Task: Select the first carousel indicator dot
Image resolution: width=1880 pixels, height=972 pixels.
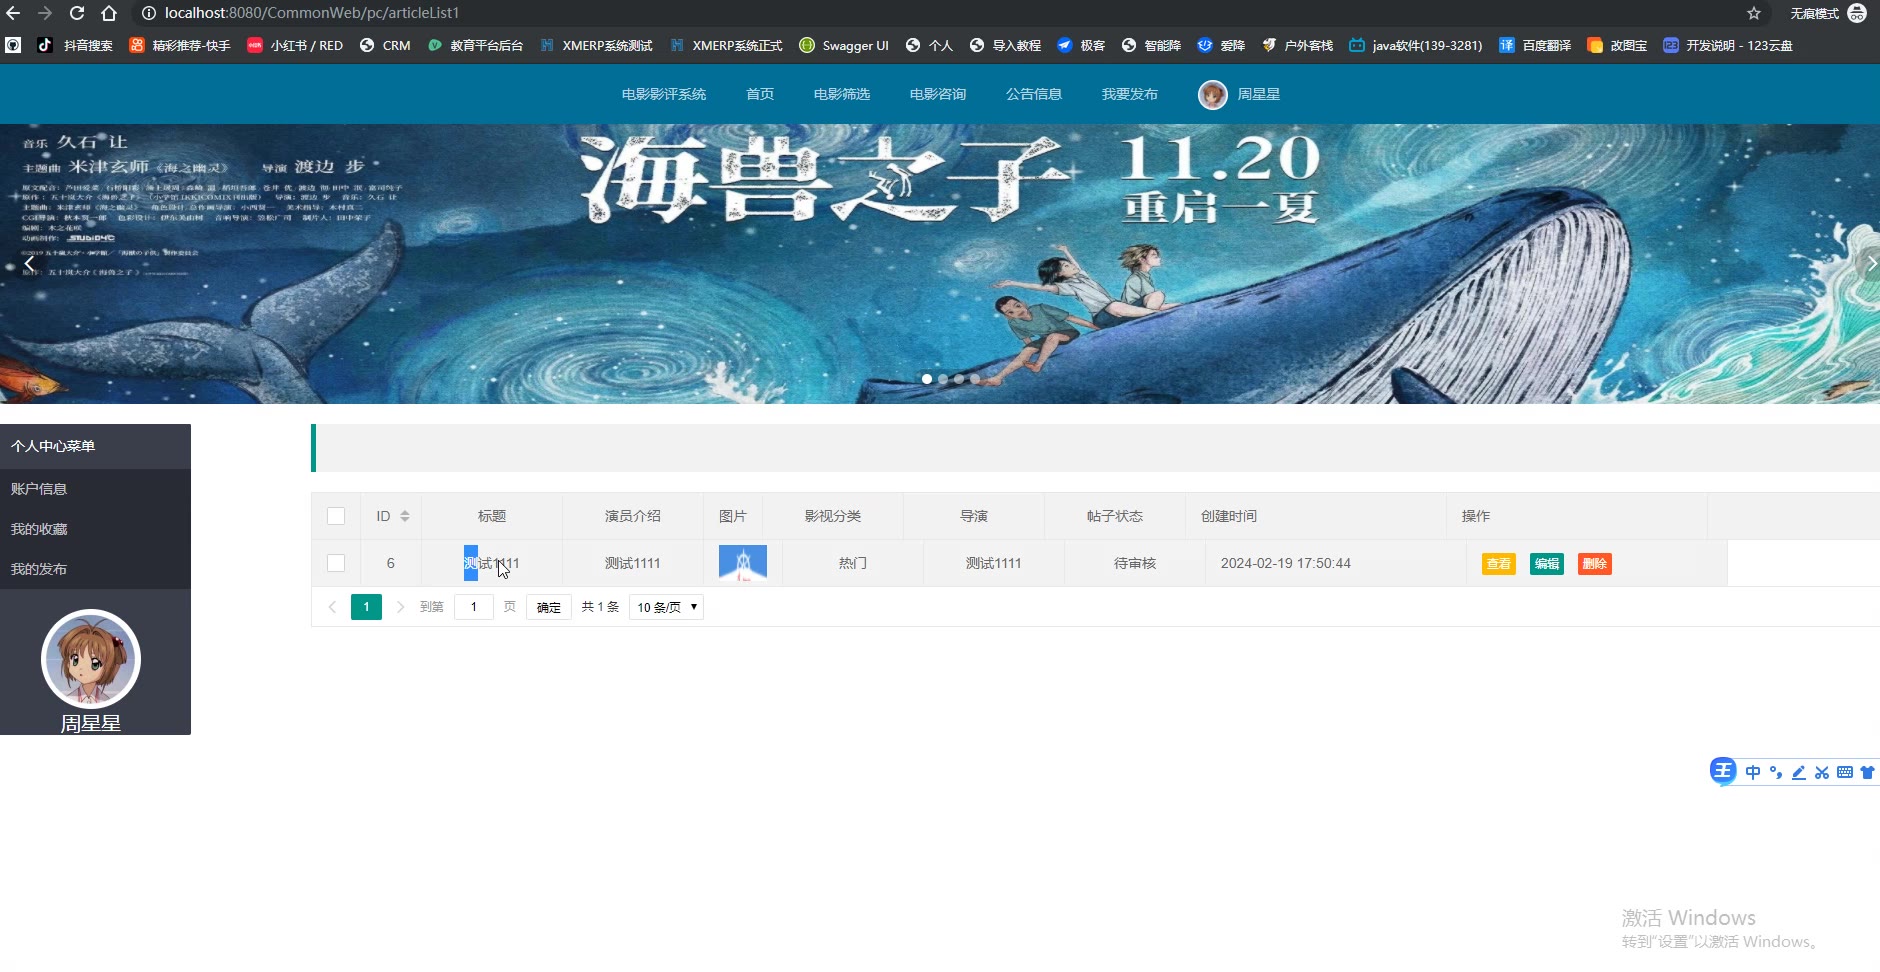Action: pos(927,379)
